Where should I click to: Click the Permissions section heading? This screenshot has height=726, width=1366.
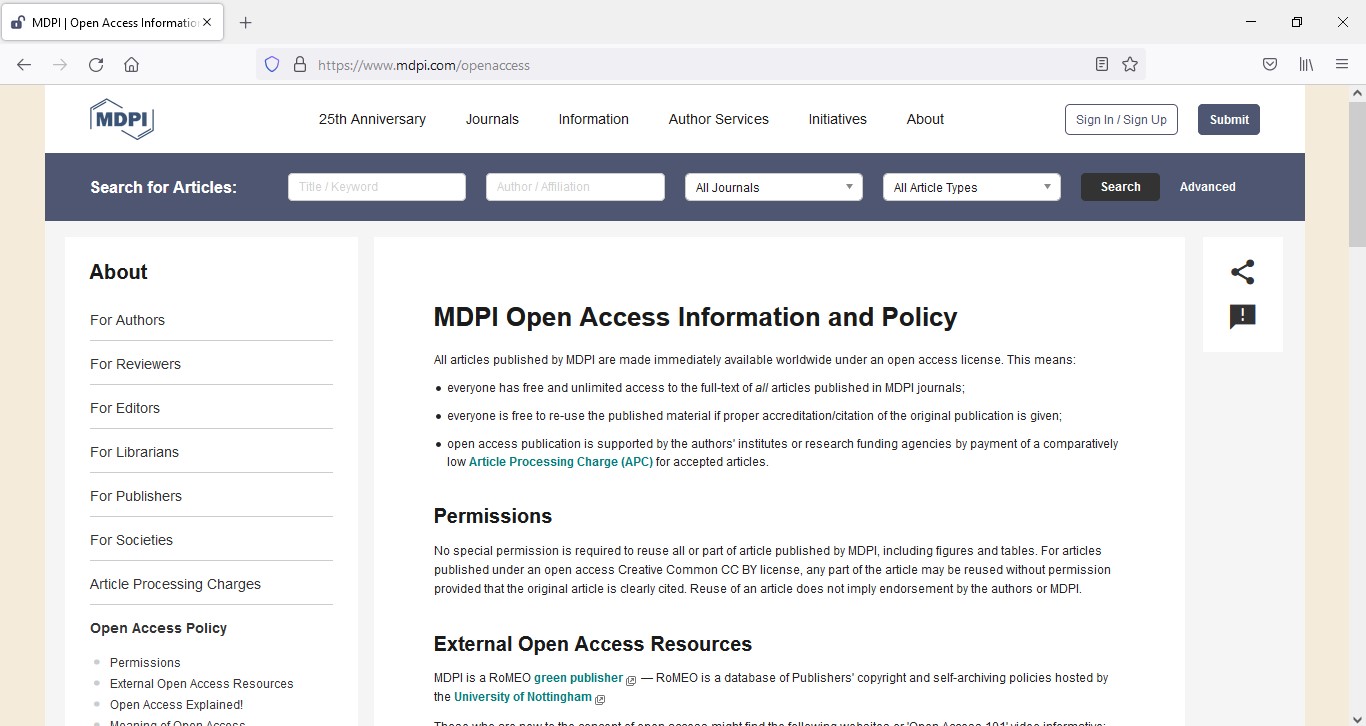493,516
